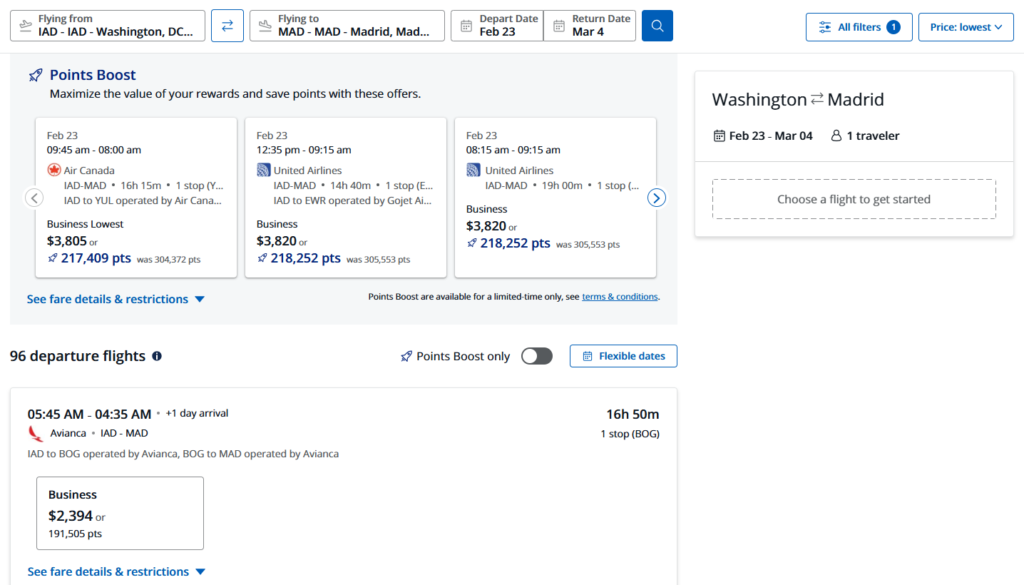The width and height of the screenshot is (1024, 585).
Task: Click the Flexible dates button
Action: [623, 356]
